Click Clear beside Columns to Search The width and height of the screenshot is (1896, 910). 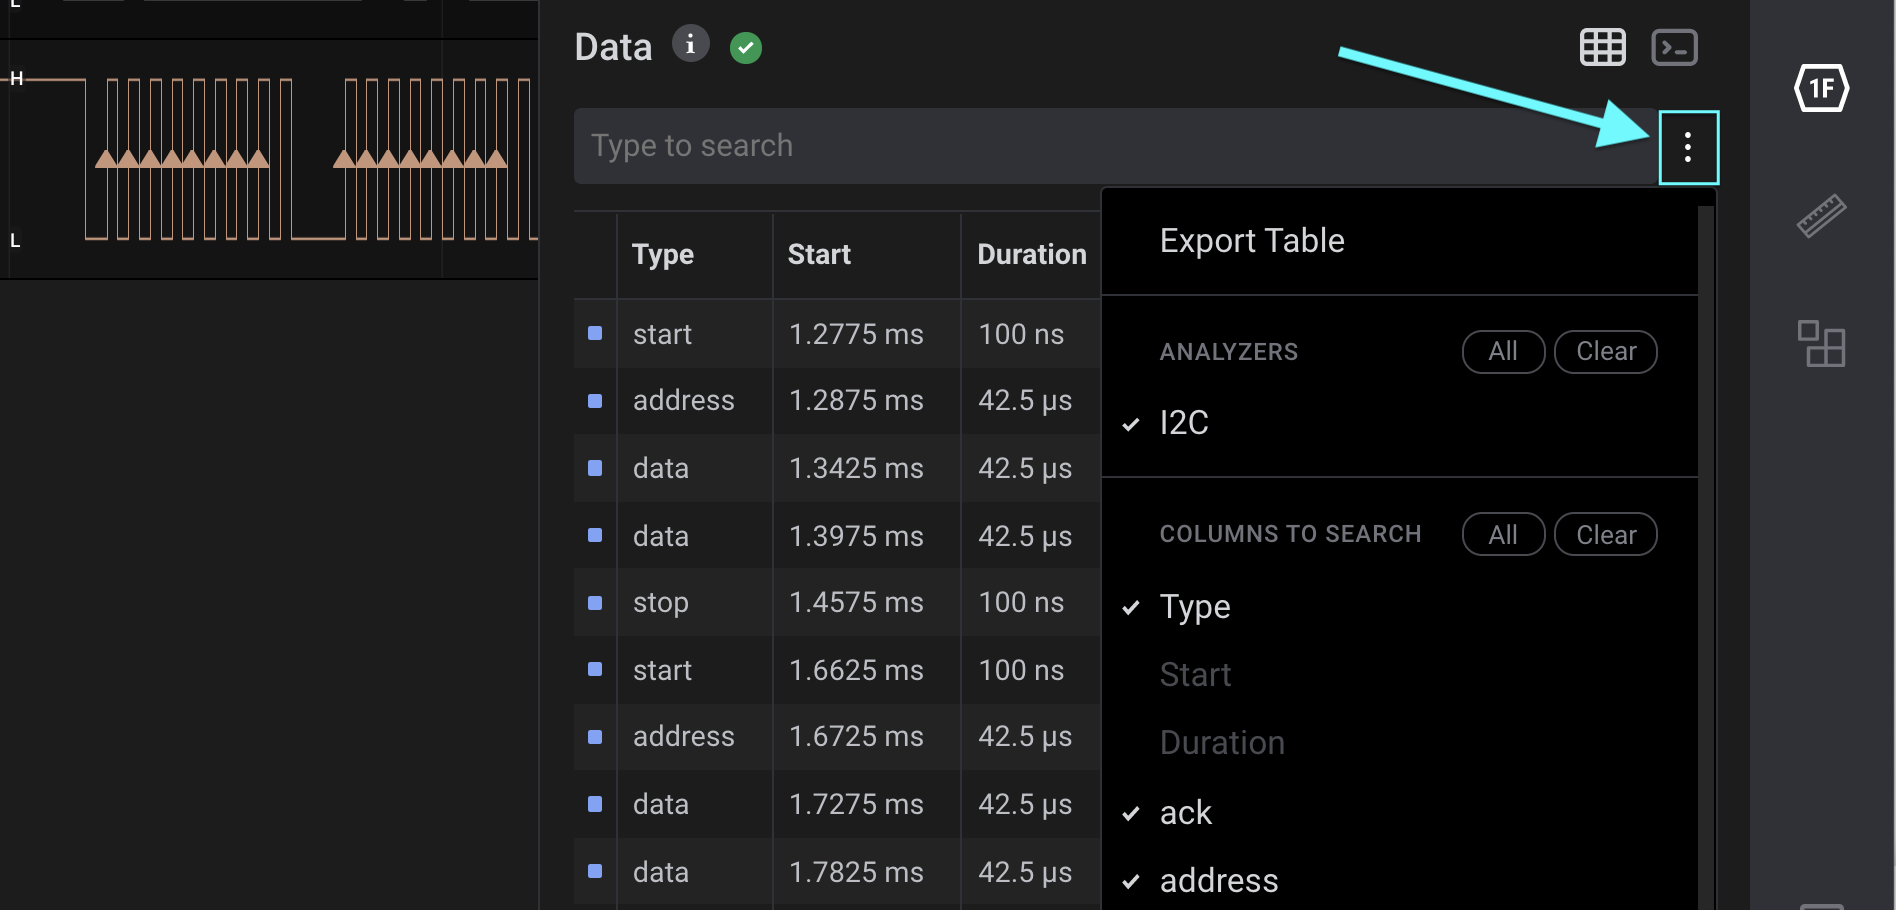tap(1605, 533)
